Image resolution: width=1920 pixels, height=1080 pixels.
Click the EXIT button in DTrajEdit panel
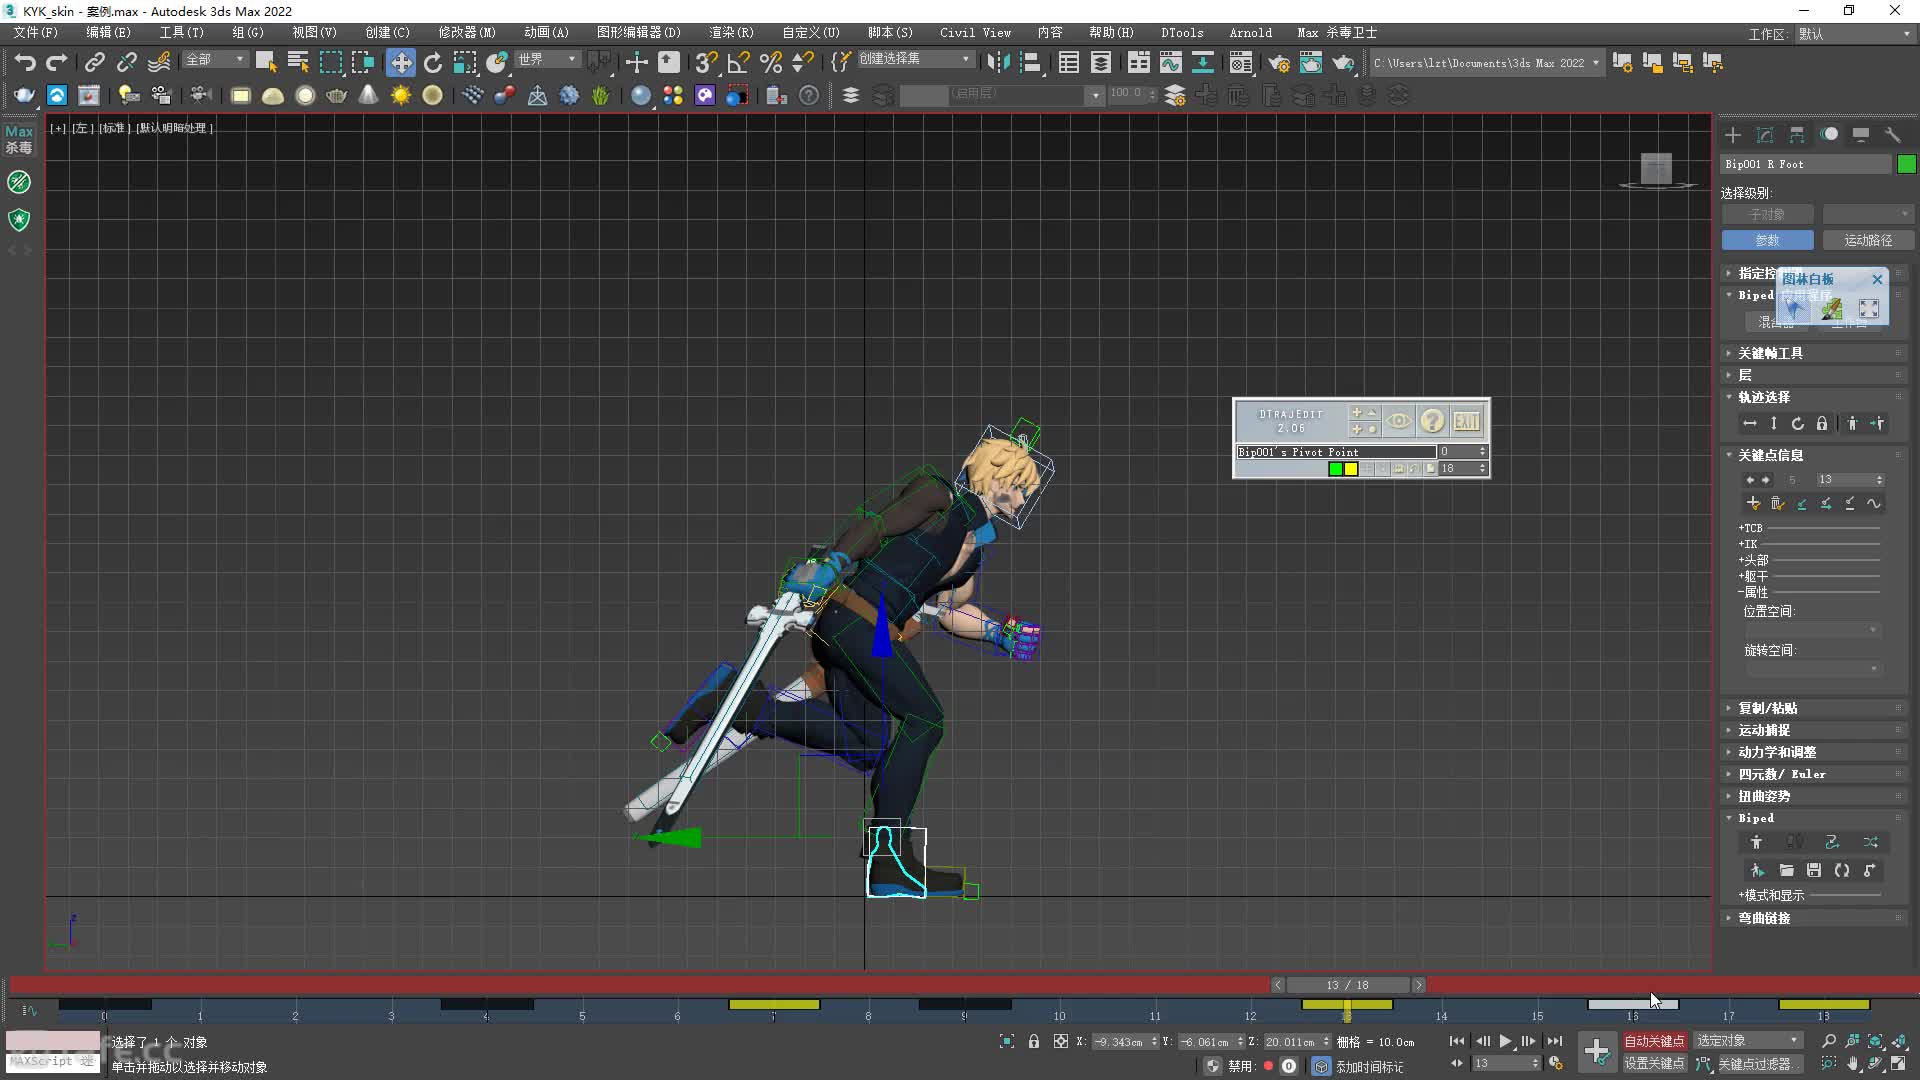[1466, 421]
